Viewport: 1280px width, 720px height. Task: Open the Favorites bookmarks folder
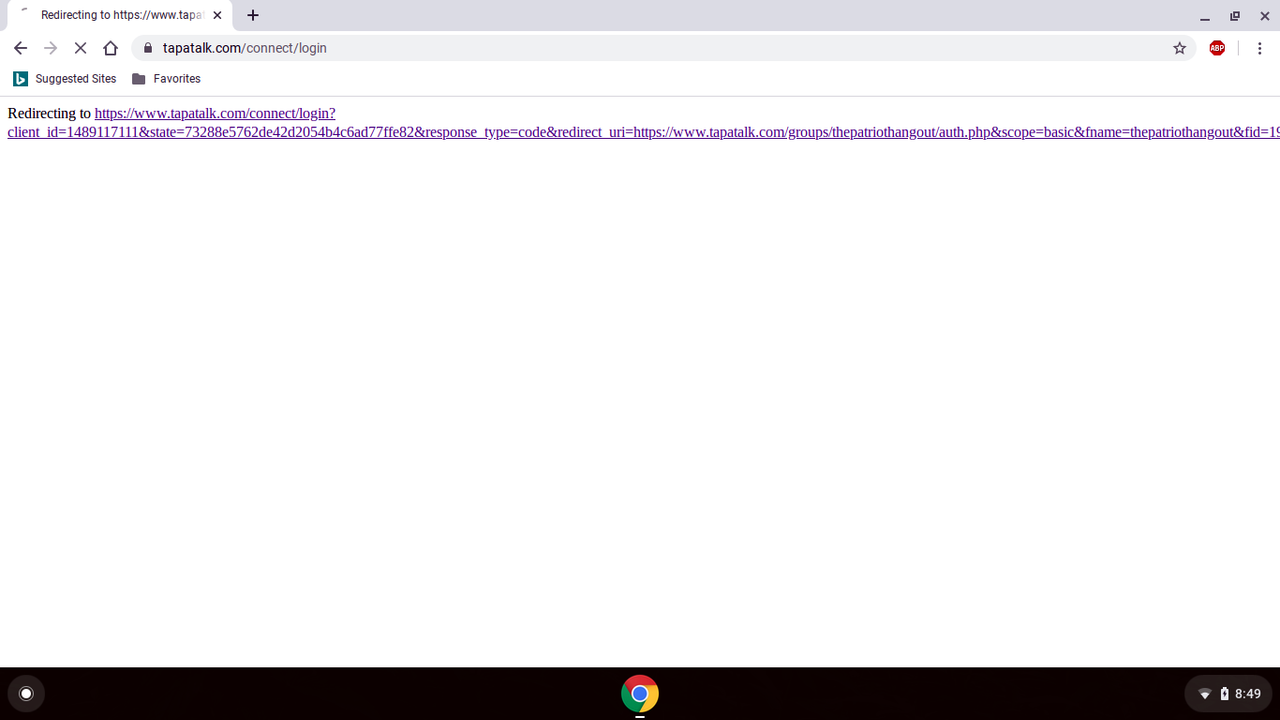pyautogui.click(x=166, y=78)
